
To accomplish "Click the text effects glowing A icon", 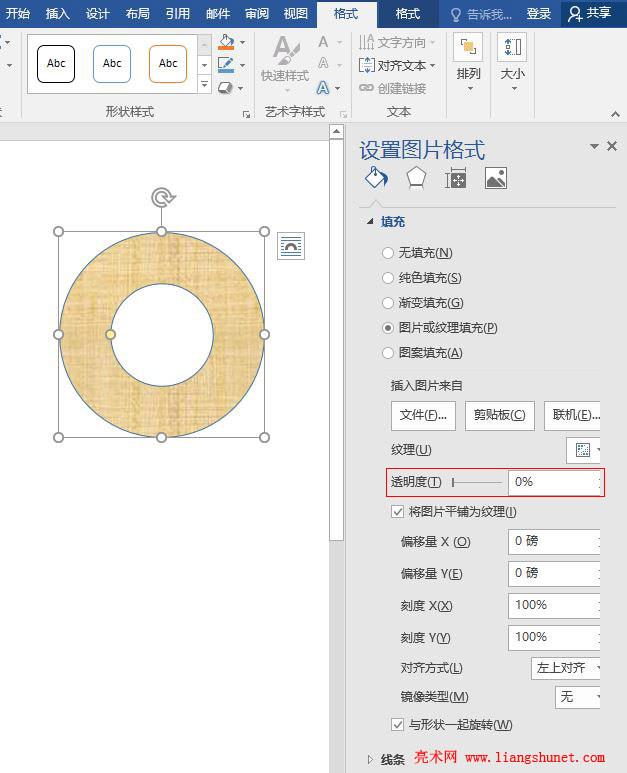I will pos(323,88).
